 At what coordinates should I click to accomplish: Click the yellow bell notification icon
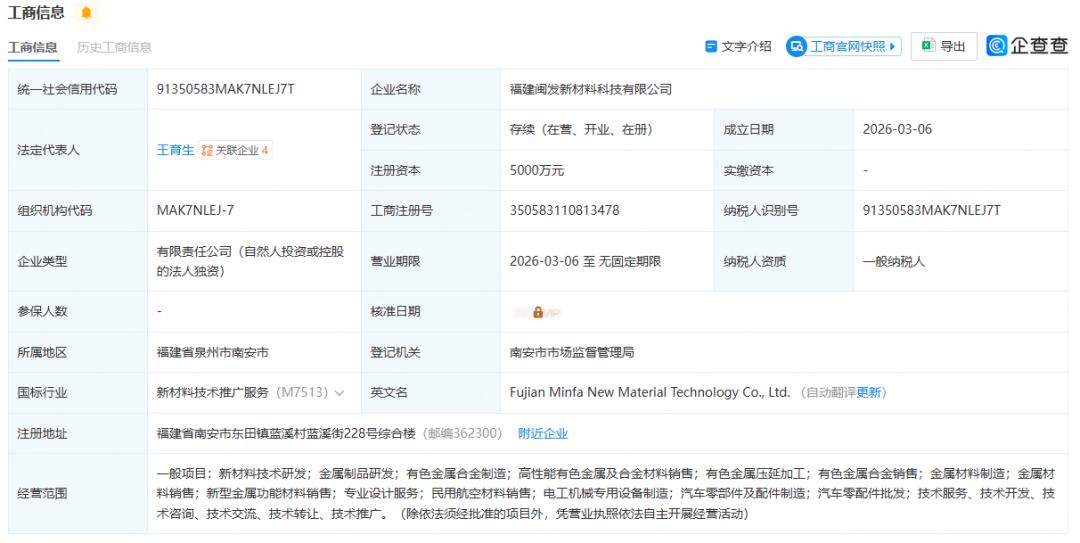86,12
